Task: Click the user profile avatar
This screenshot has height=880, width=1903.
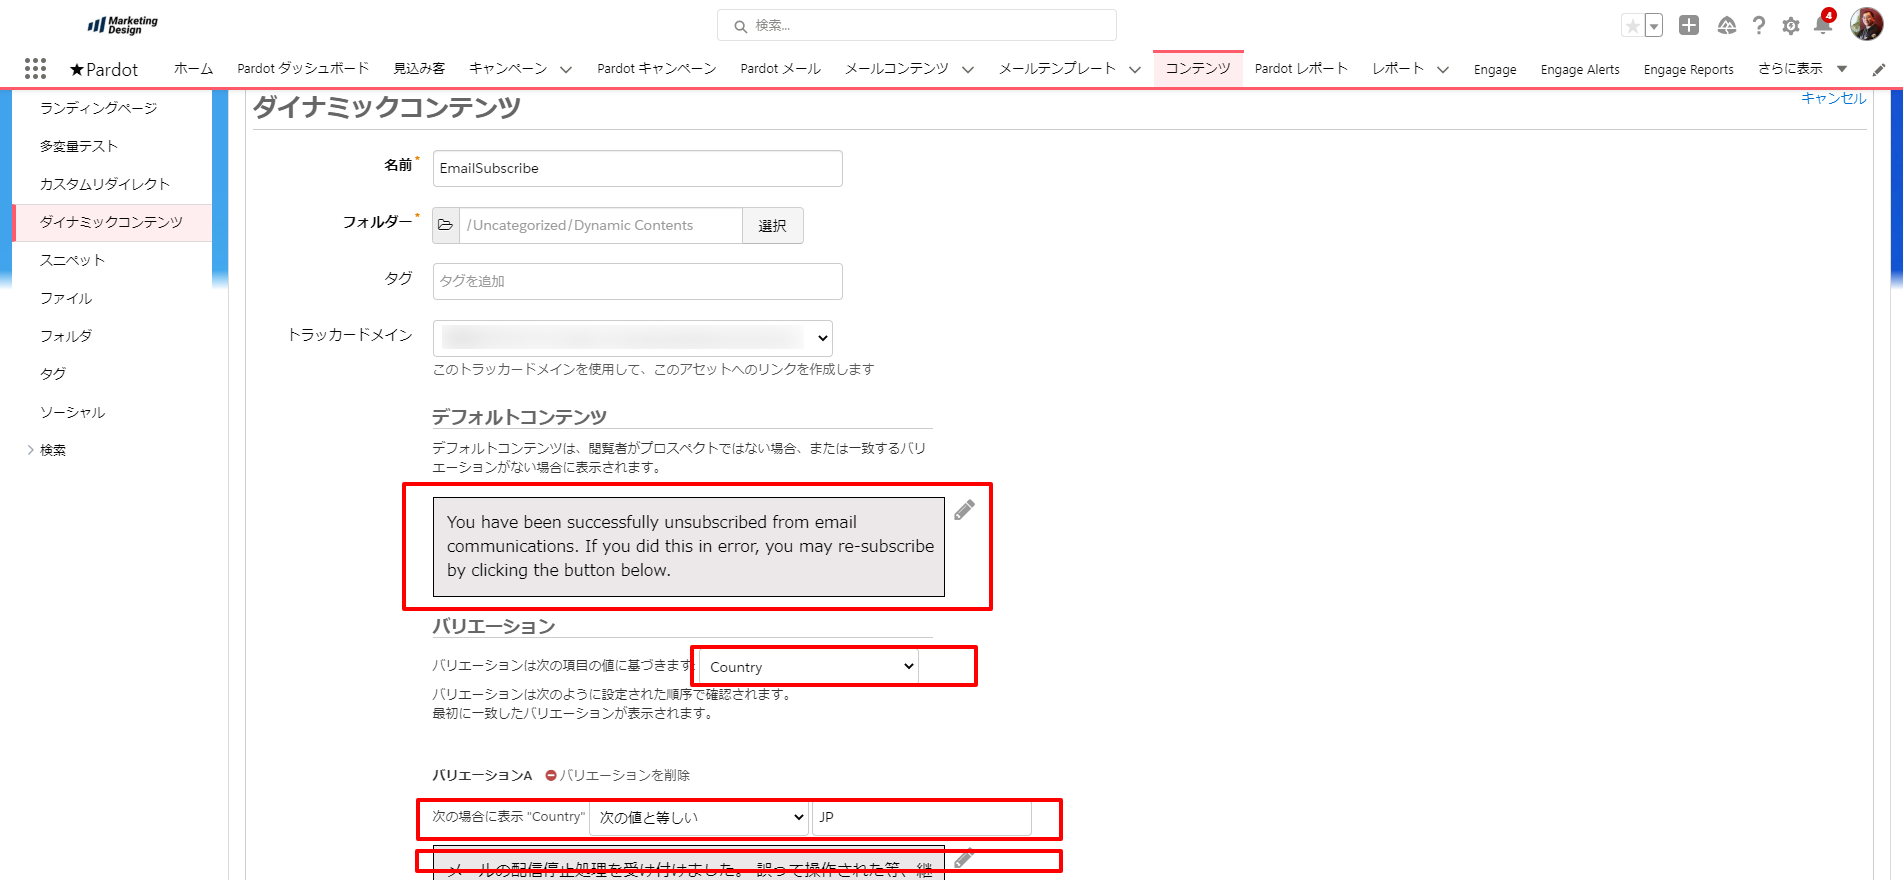Action: [x=1866, y=24]
